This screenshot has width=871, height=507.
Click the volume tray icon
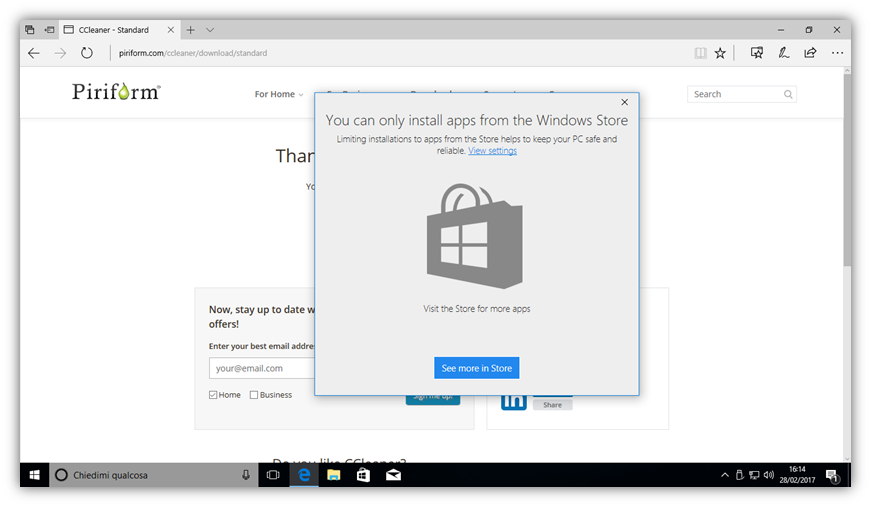(x=769, y=475)
